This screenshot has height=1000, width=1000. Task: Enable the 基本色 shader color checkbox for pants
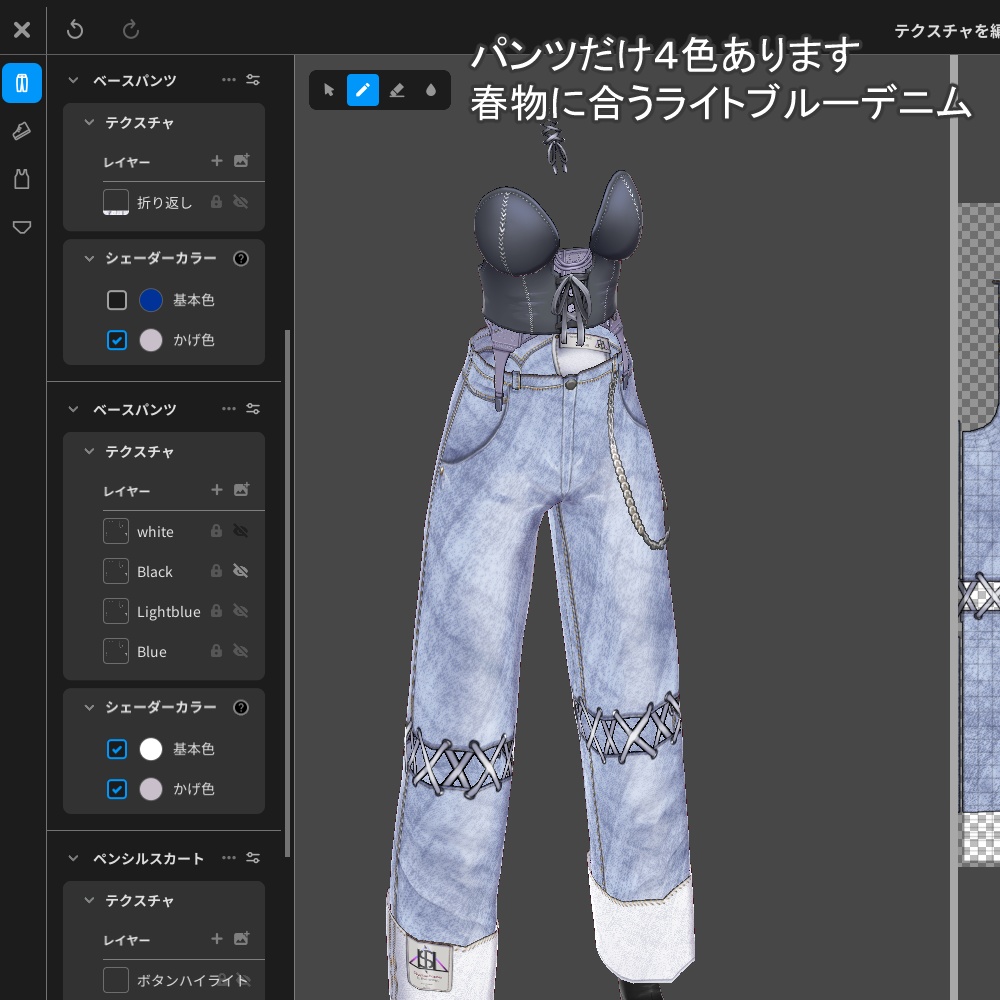pyautogui.click(x=117, y=749)
